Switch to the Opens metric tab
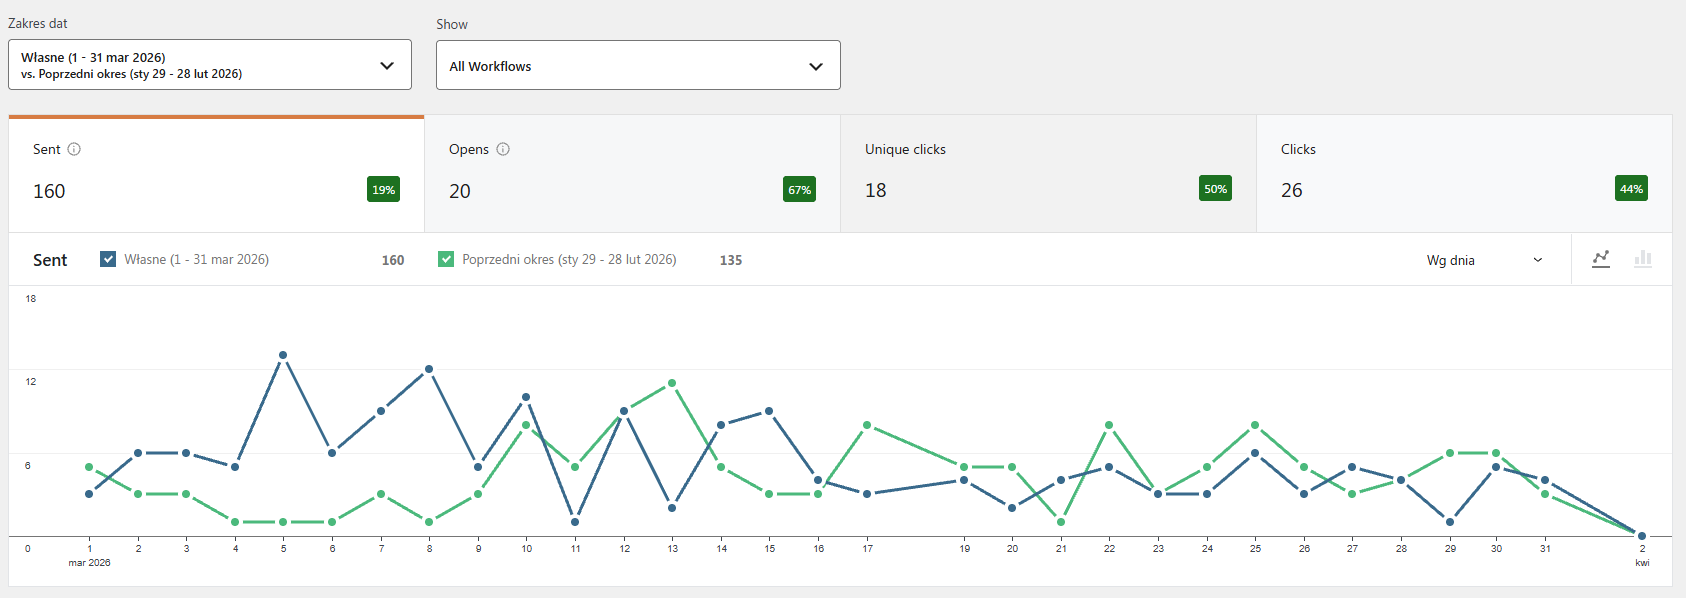1686x598 pixels. [632, 174]
